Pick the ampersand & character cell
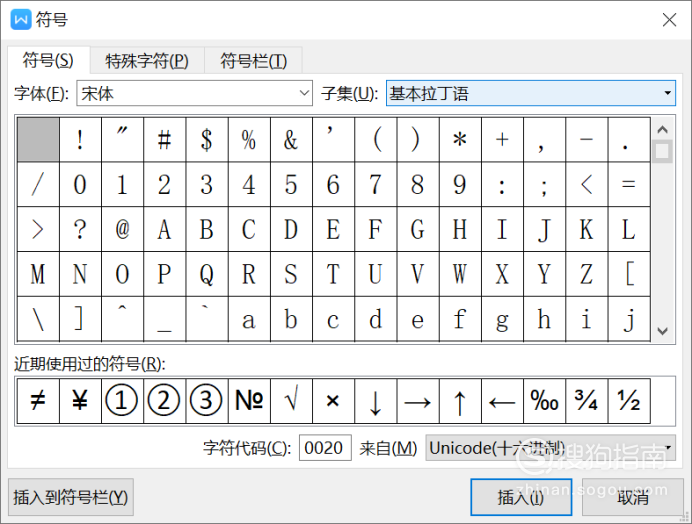The image size is (692, 524). [x=291, y=139]
